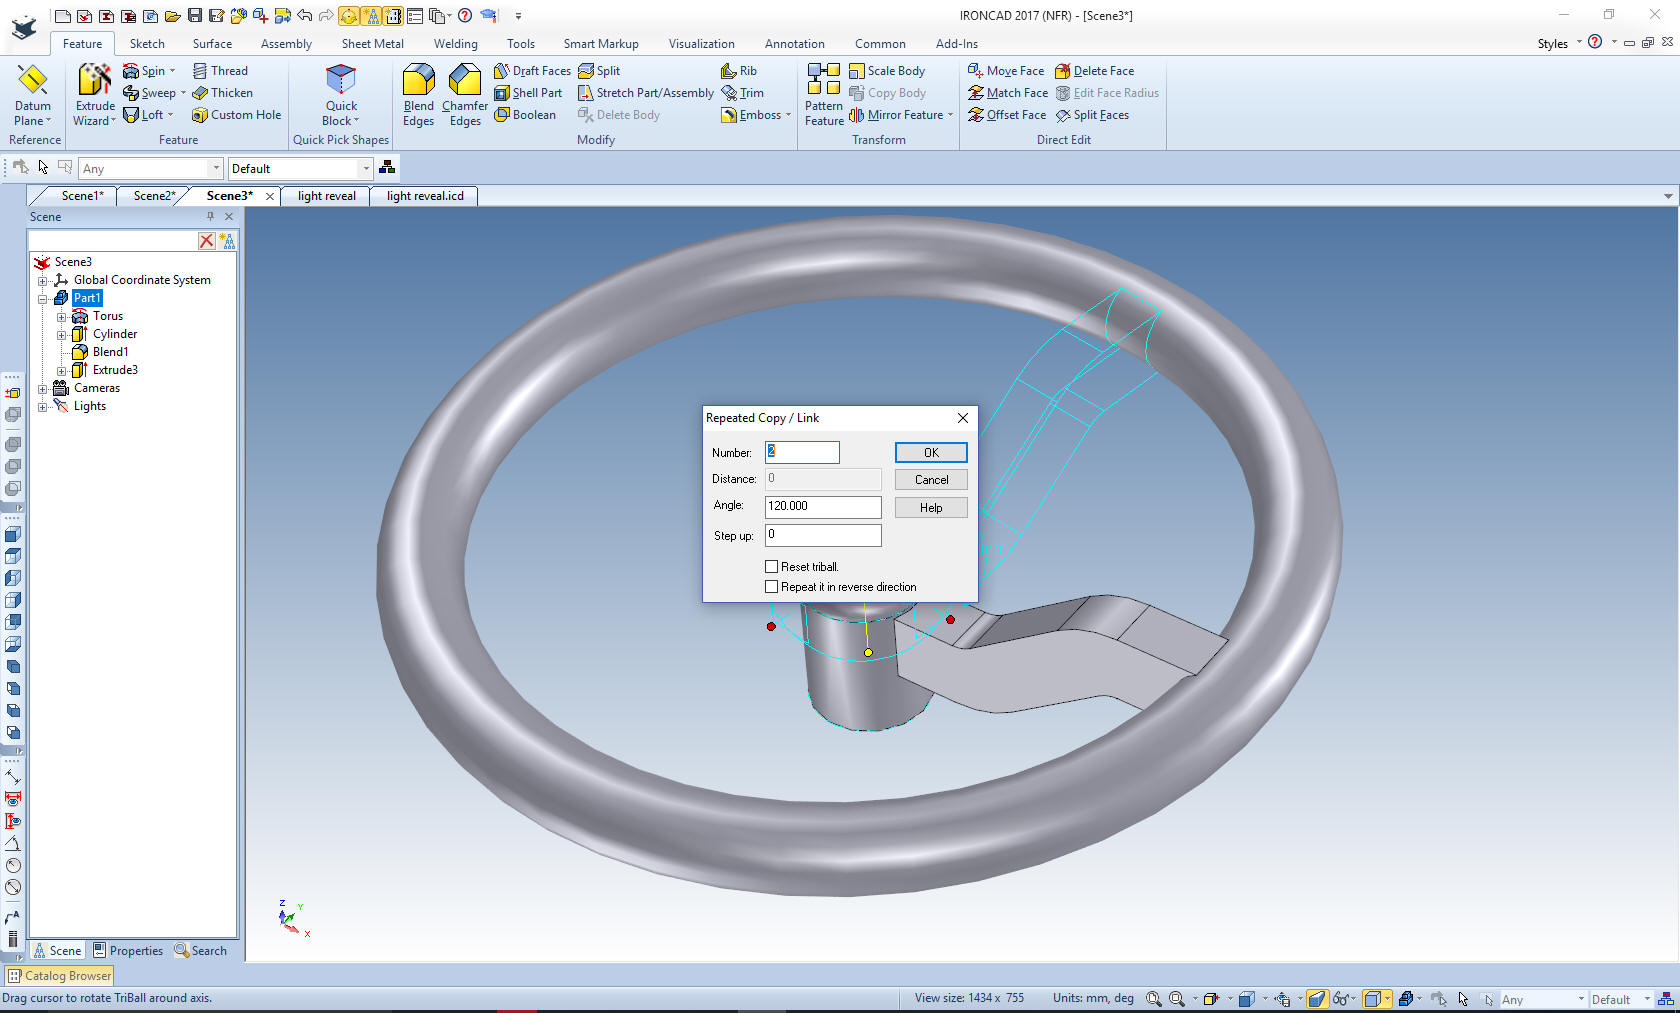
Task: Click OK in Repeated Copy dialog
Action: [931, 453]
